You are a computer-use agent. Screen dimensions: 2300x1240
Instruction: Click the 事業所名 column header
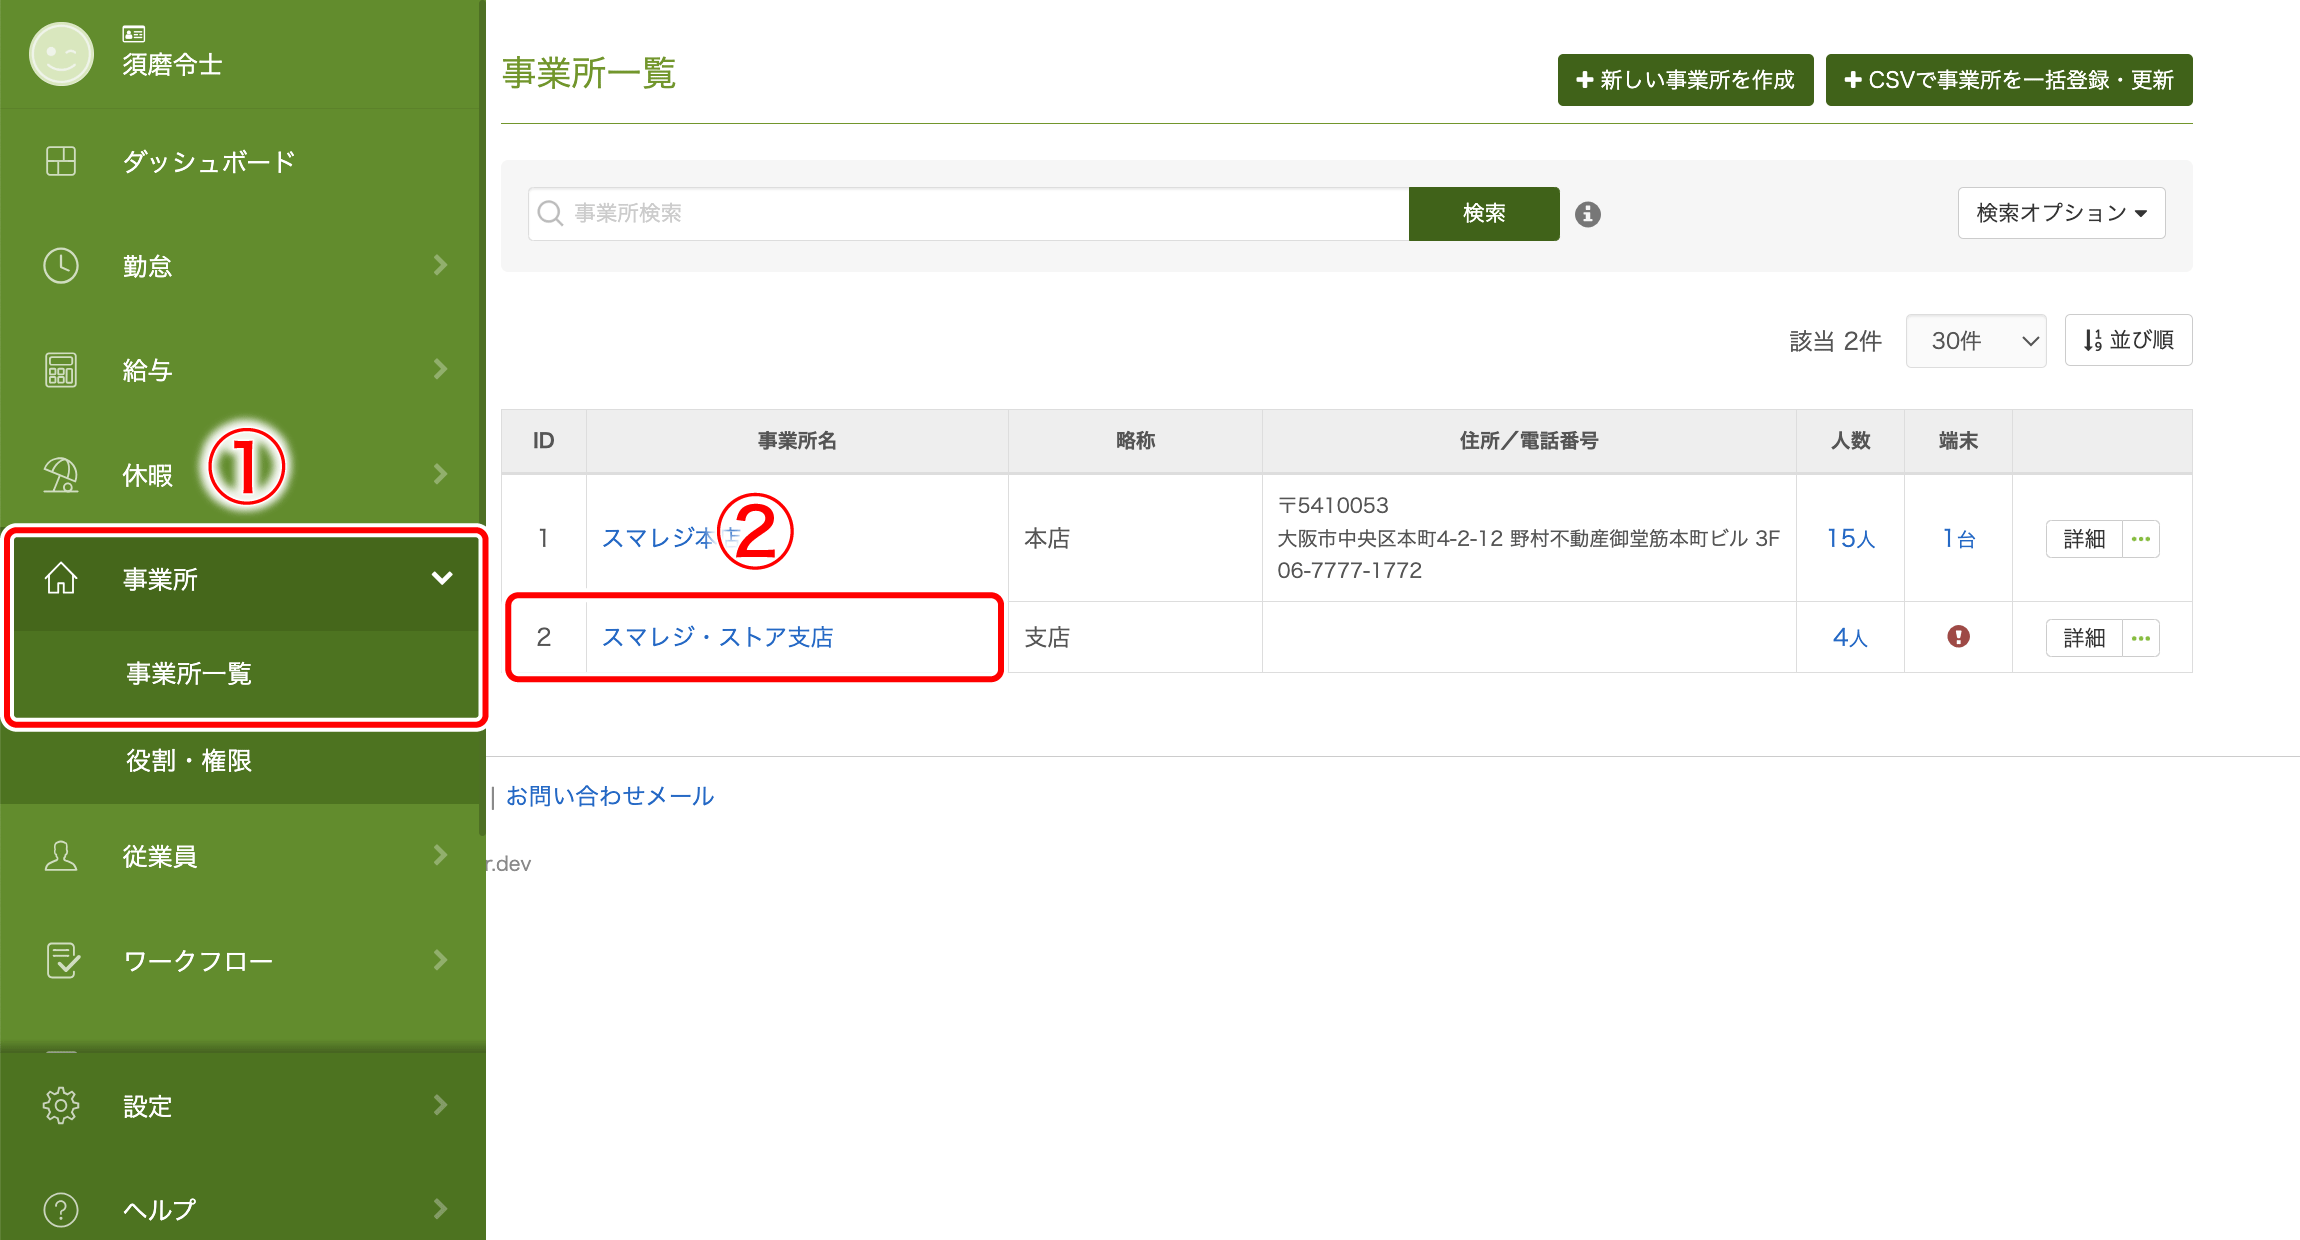(x=797, y=441)
